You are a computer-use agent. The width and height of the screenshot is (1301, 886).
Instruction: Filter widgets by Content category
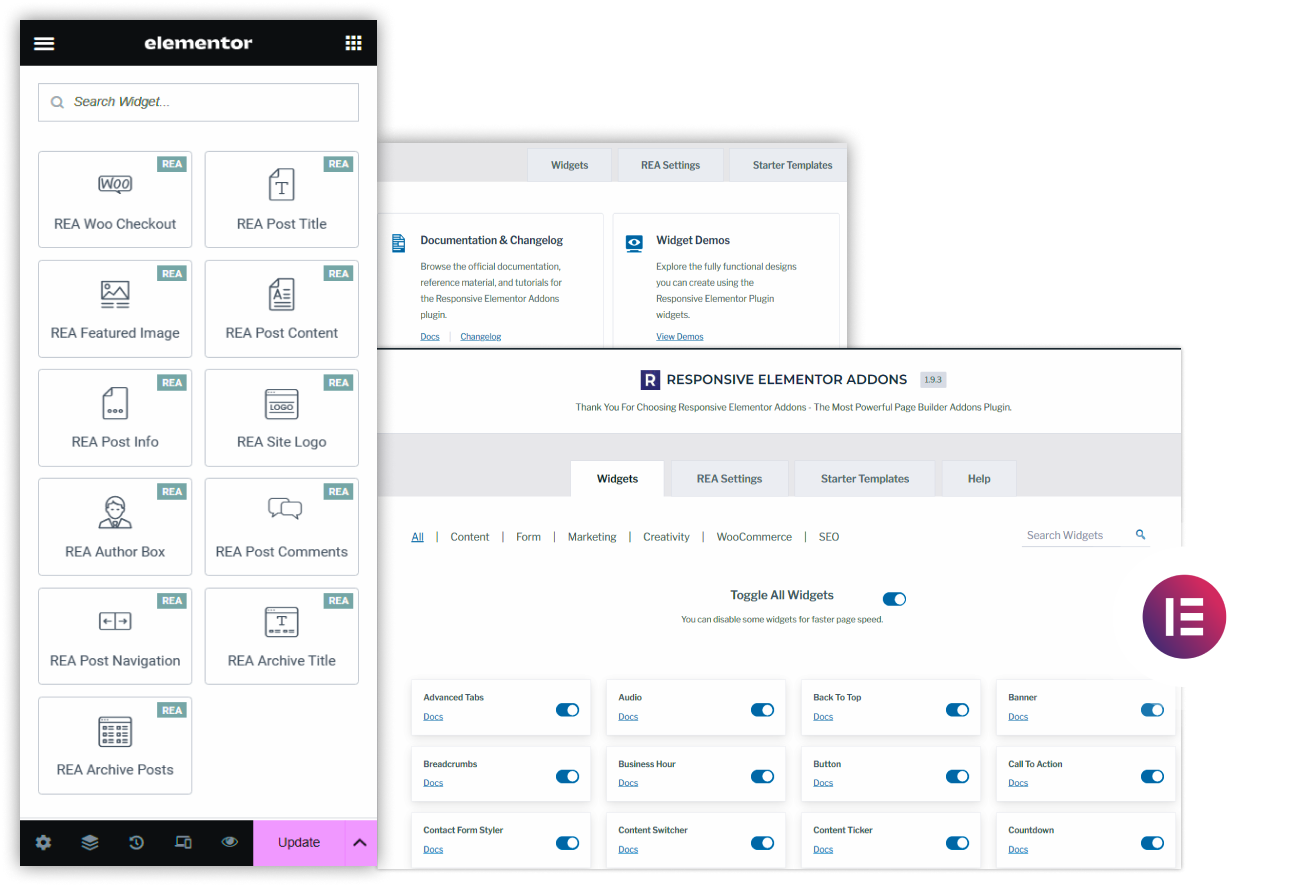470,537
